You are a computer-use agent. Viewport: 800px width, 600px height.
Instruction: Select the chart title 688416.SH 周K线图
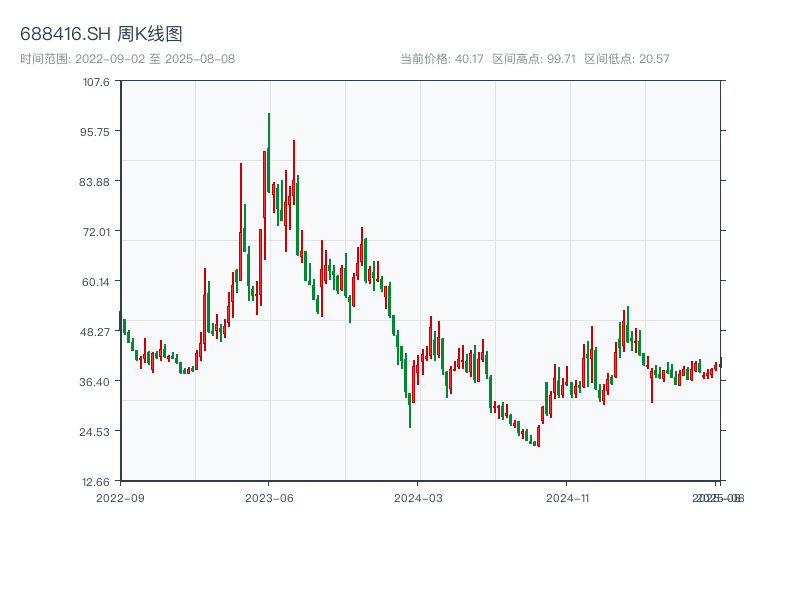click(100, 33)
